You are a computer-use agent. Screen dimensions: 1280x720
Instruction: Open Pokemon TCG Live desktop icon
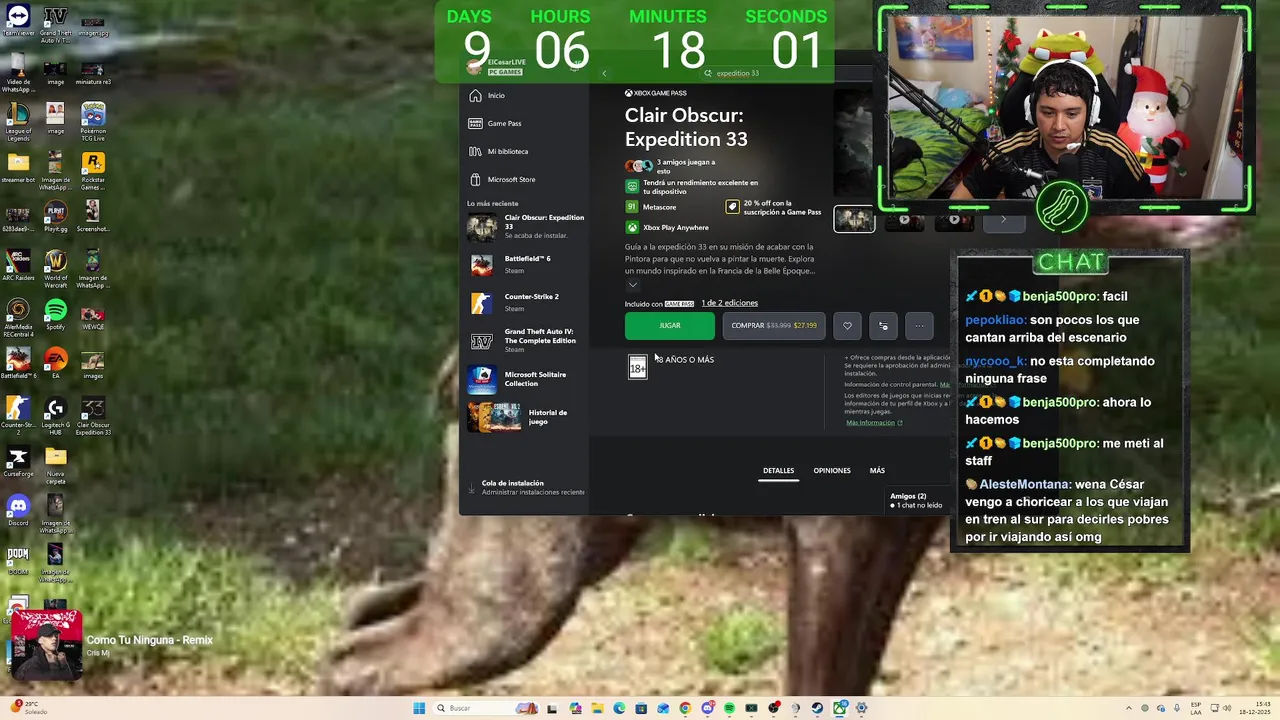coord(93,122)
